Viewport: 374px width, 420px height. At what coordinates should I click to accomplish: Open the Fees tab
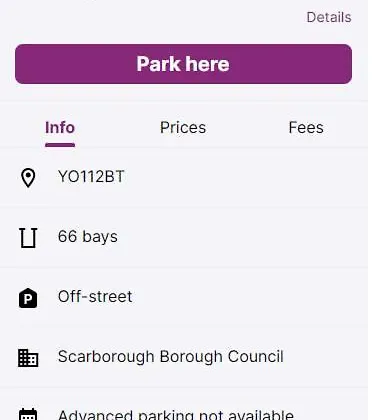tap(306, 128)
